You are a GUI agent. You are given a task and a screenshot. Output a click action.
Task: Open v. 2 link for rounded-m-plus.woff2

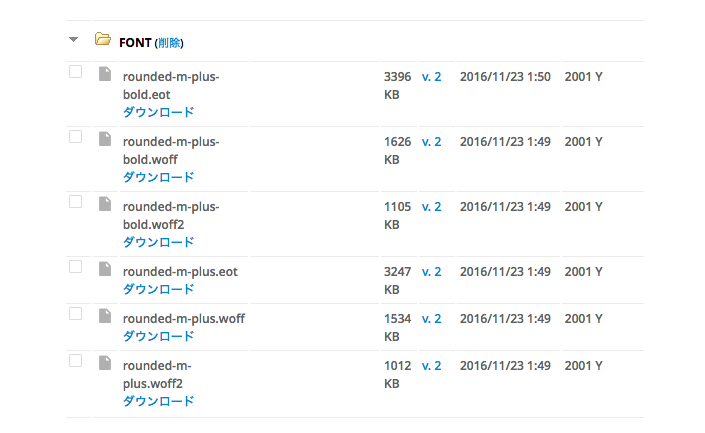[x=431, y=366]
